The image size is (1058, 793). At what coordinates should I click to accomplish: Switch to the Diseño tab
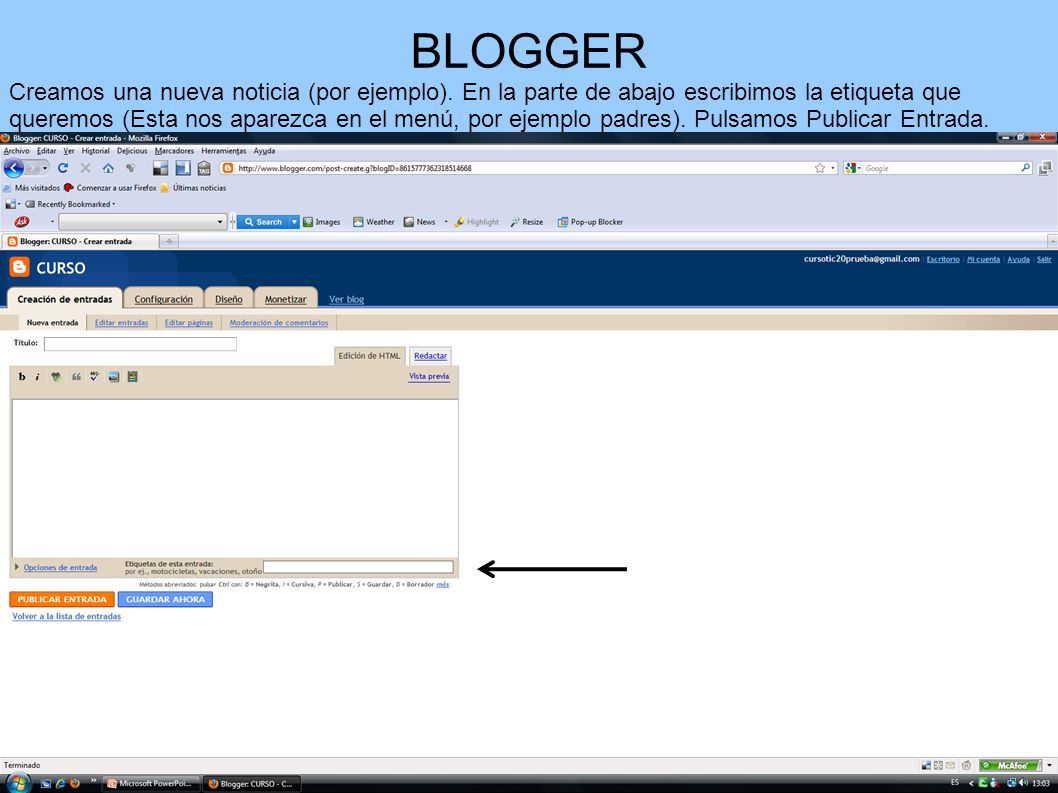click(229, 299)
